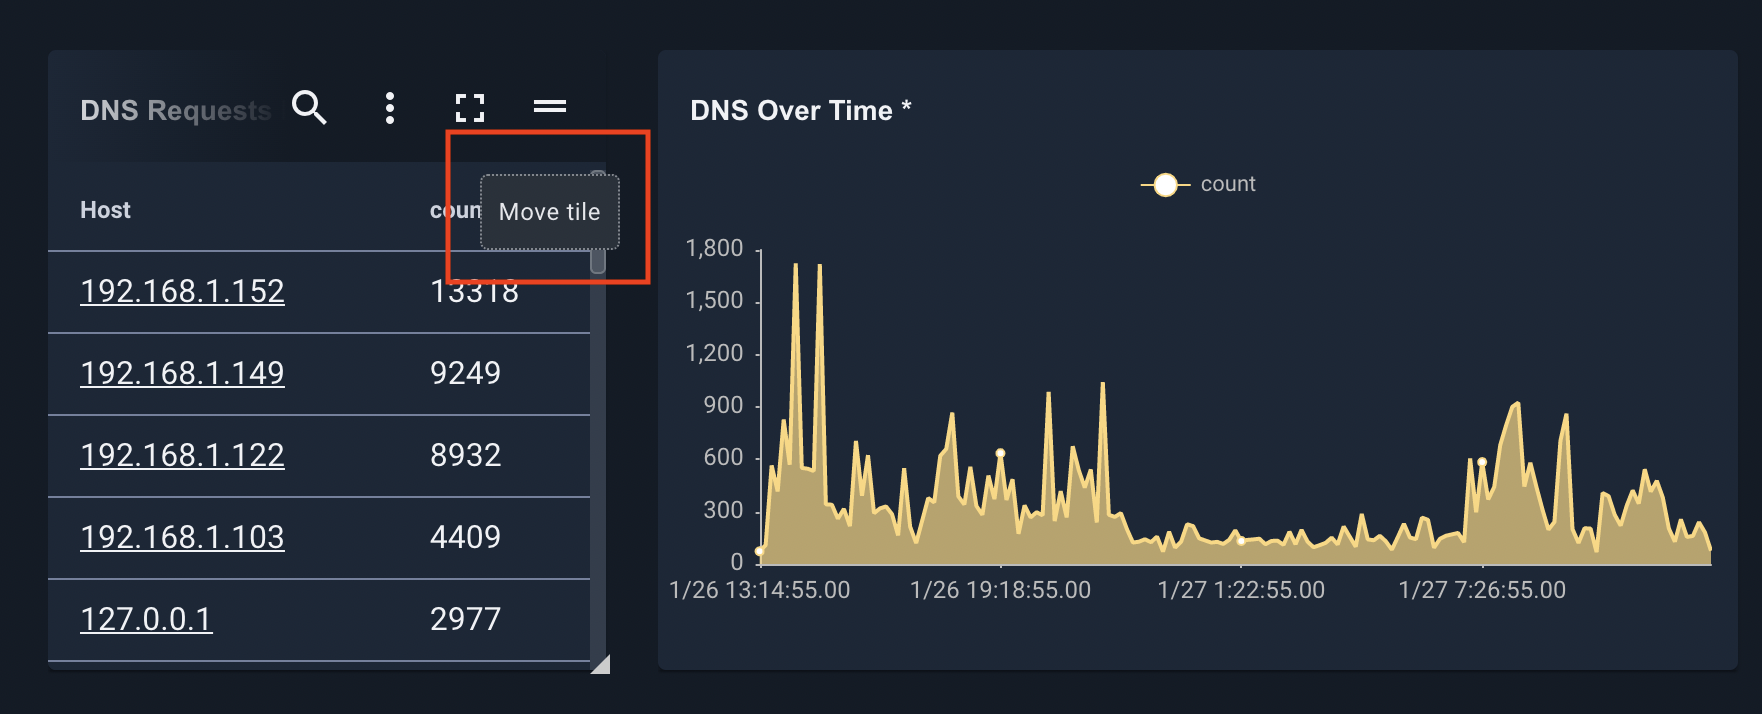The width and height of the screenshot is (1762, 714).
Task: Open host link 127.0.0.1
Action: pos(146,619)
